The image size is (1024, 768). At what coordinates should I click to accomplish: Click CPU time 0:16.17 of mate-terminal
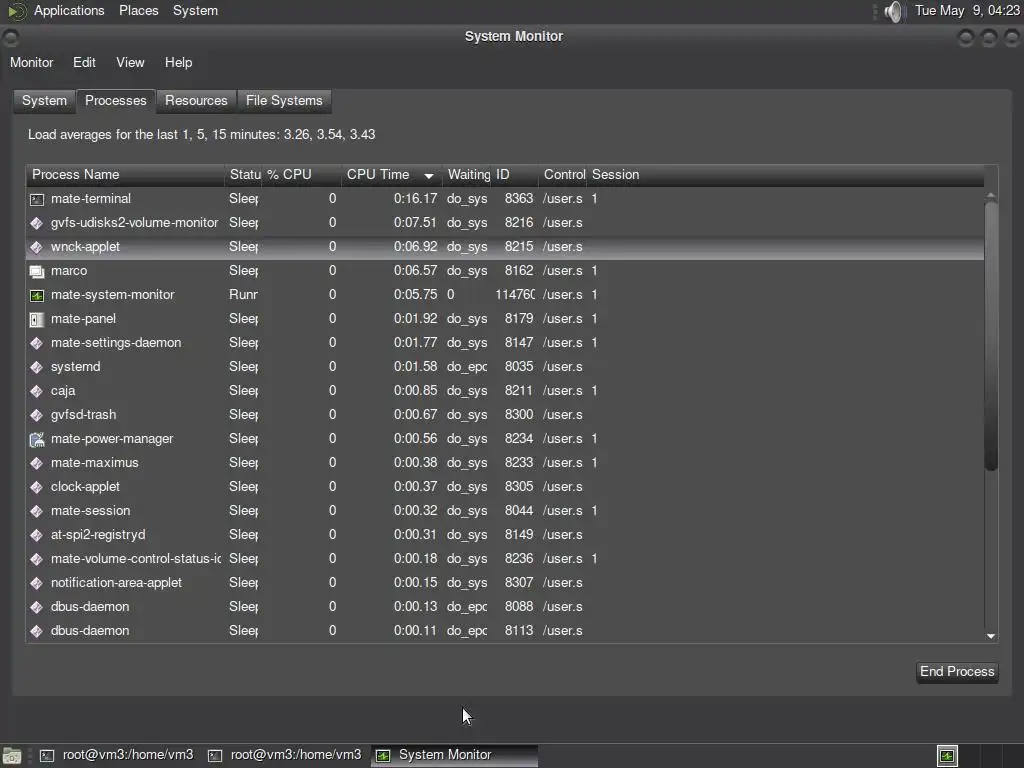[x=415, y=199]
